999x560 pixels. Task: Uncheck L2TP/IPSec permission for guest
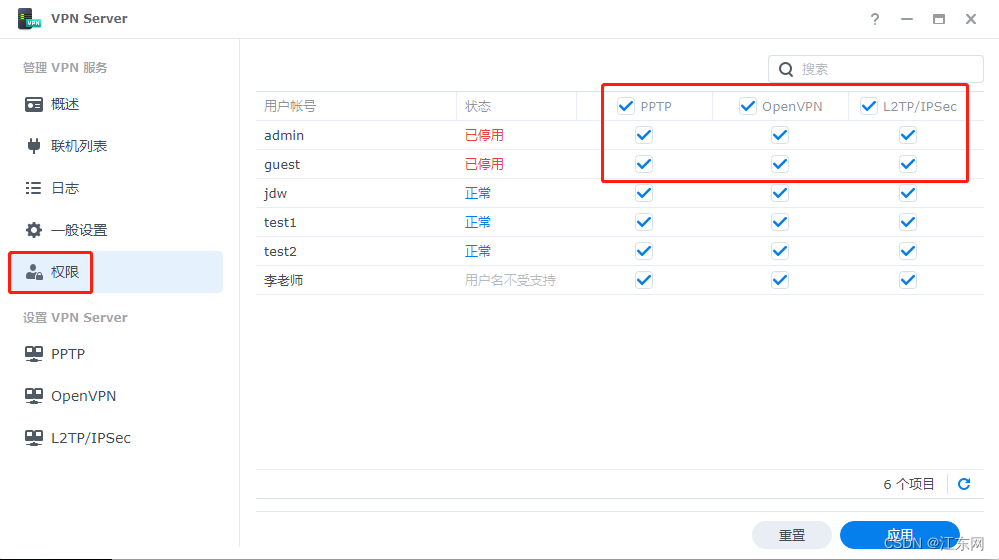coord(908,164)
